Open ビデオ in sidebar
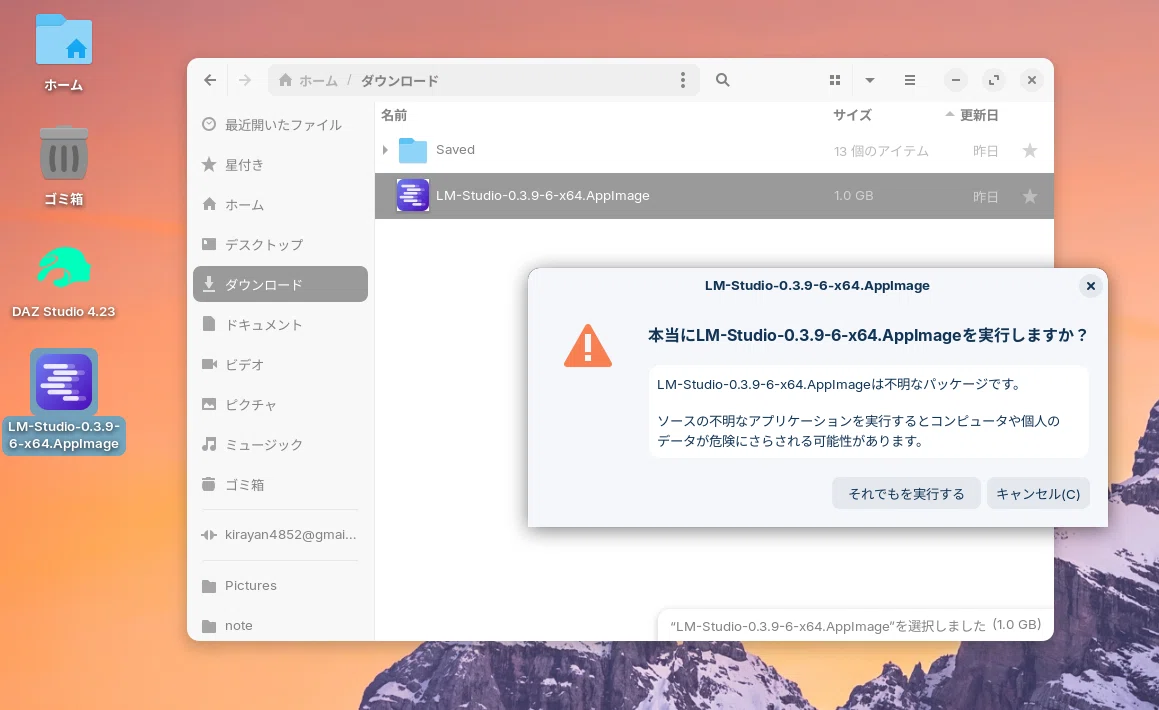This screenshot has height=710, width=1159. 280,364
